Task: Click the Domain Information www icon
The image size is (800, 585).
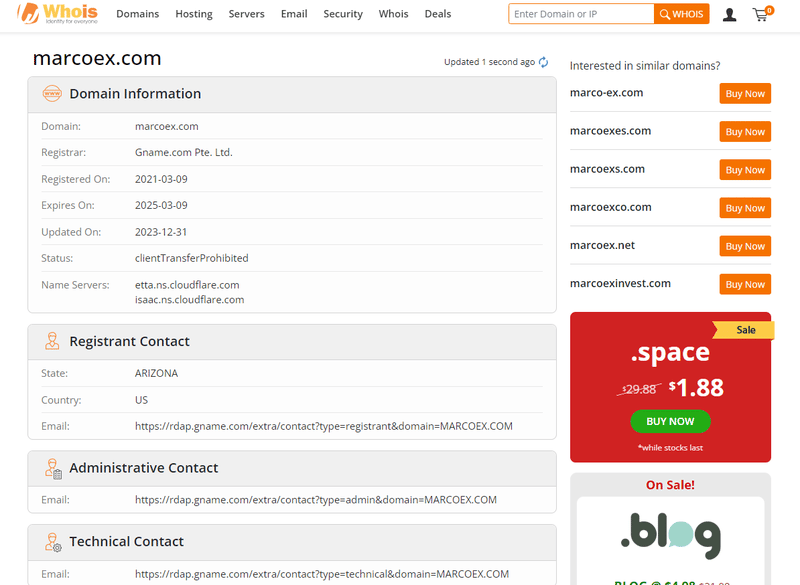Action: [52, 94]
